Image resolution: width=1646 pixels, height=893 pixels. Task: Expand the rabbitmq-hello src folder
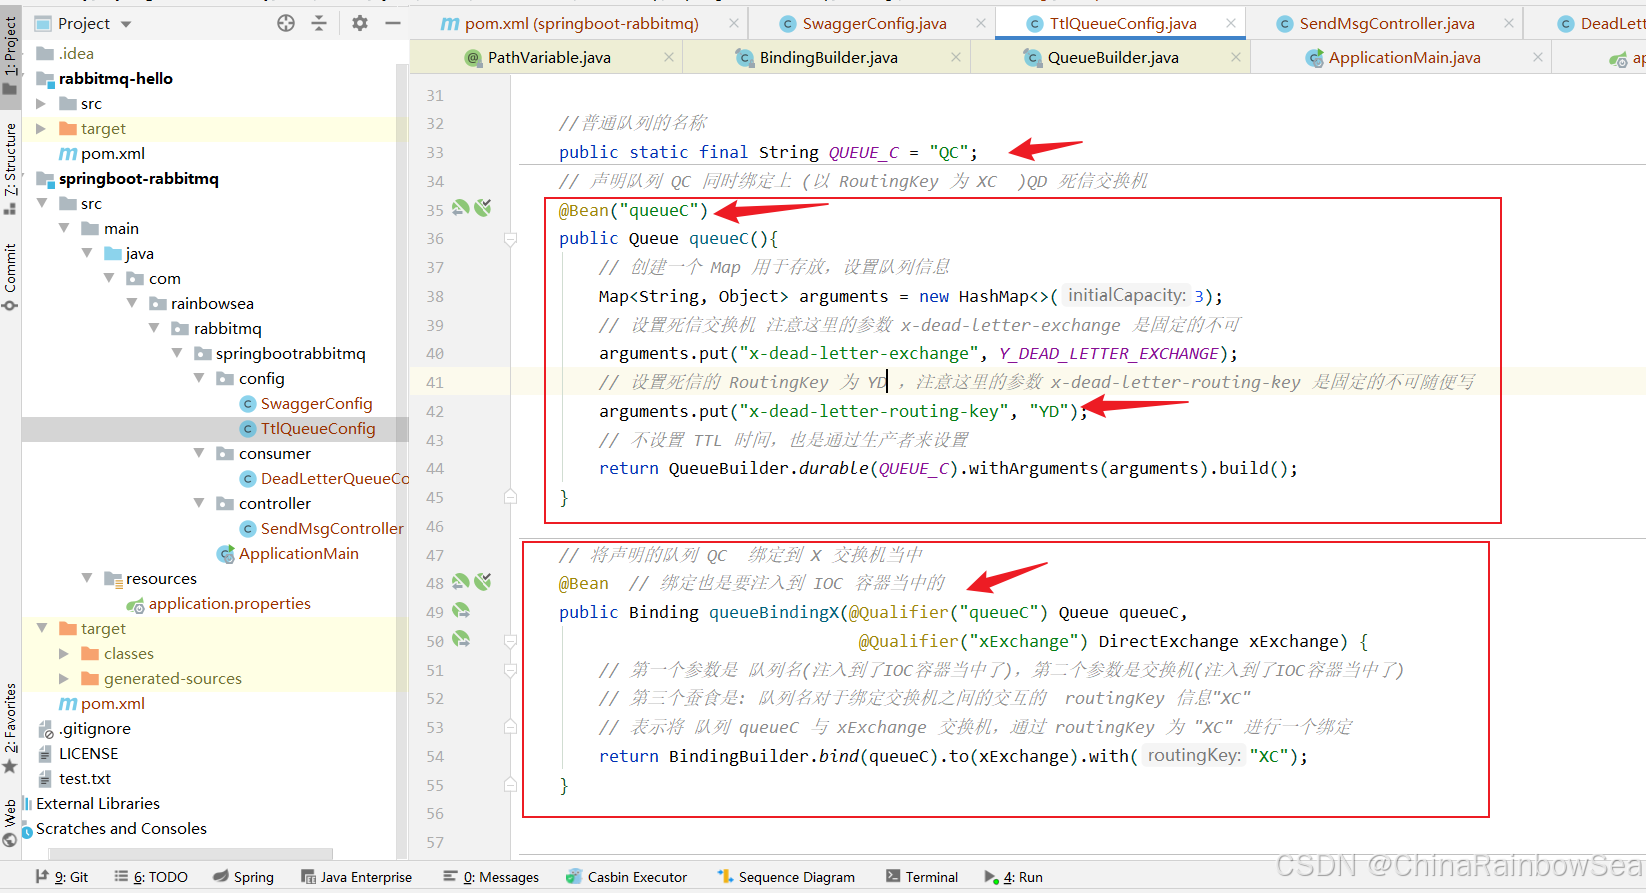pyautogui.click(x=41, y=103)
